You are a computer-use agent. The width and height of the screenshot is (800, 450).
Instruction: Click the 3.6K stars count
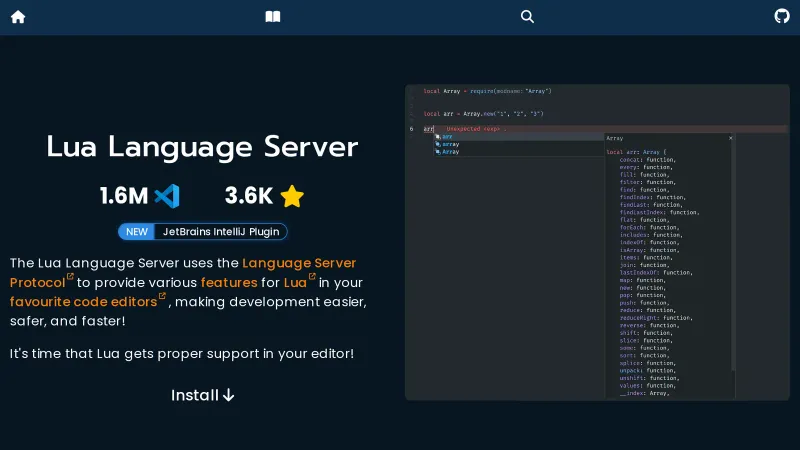249,196
